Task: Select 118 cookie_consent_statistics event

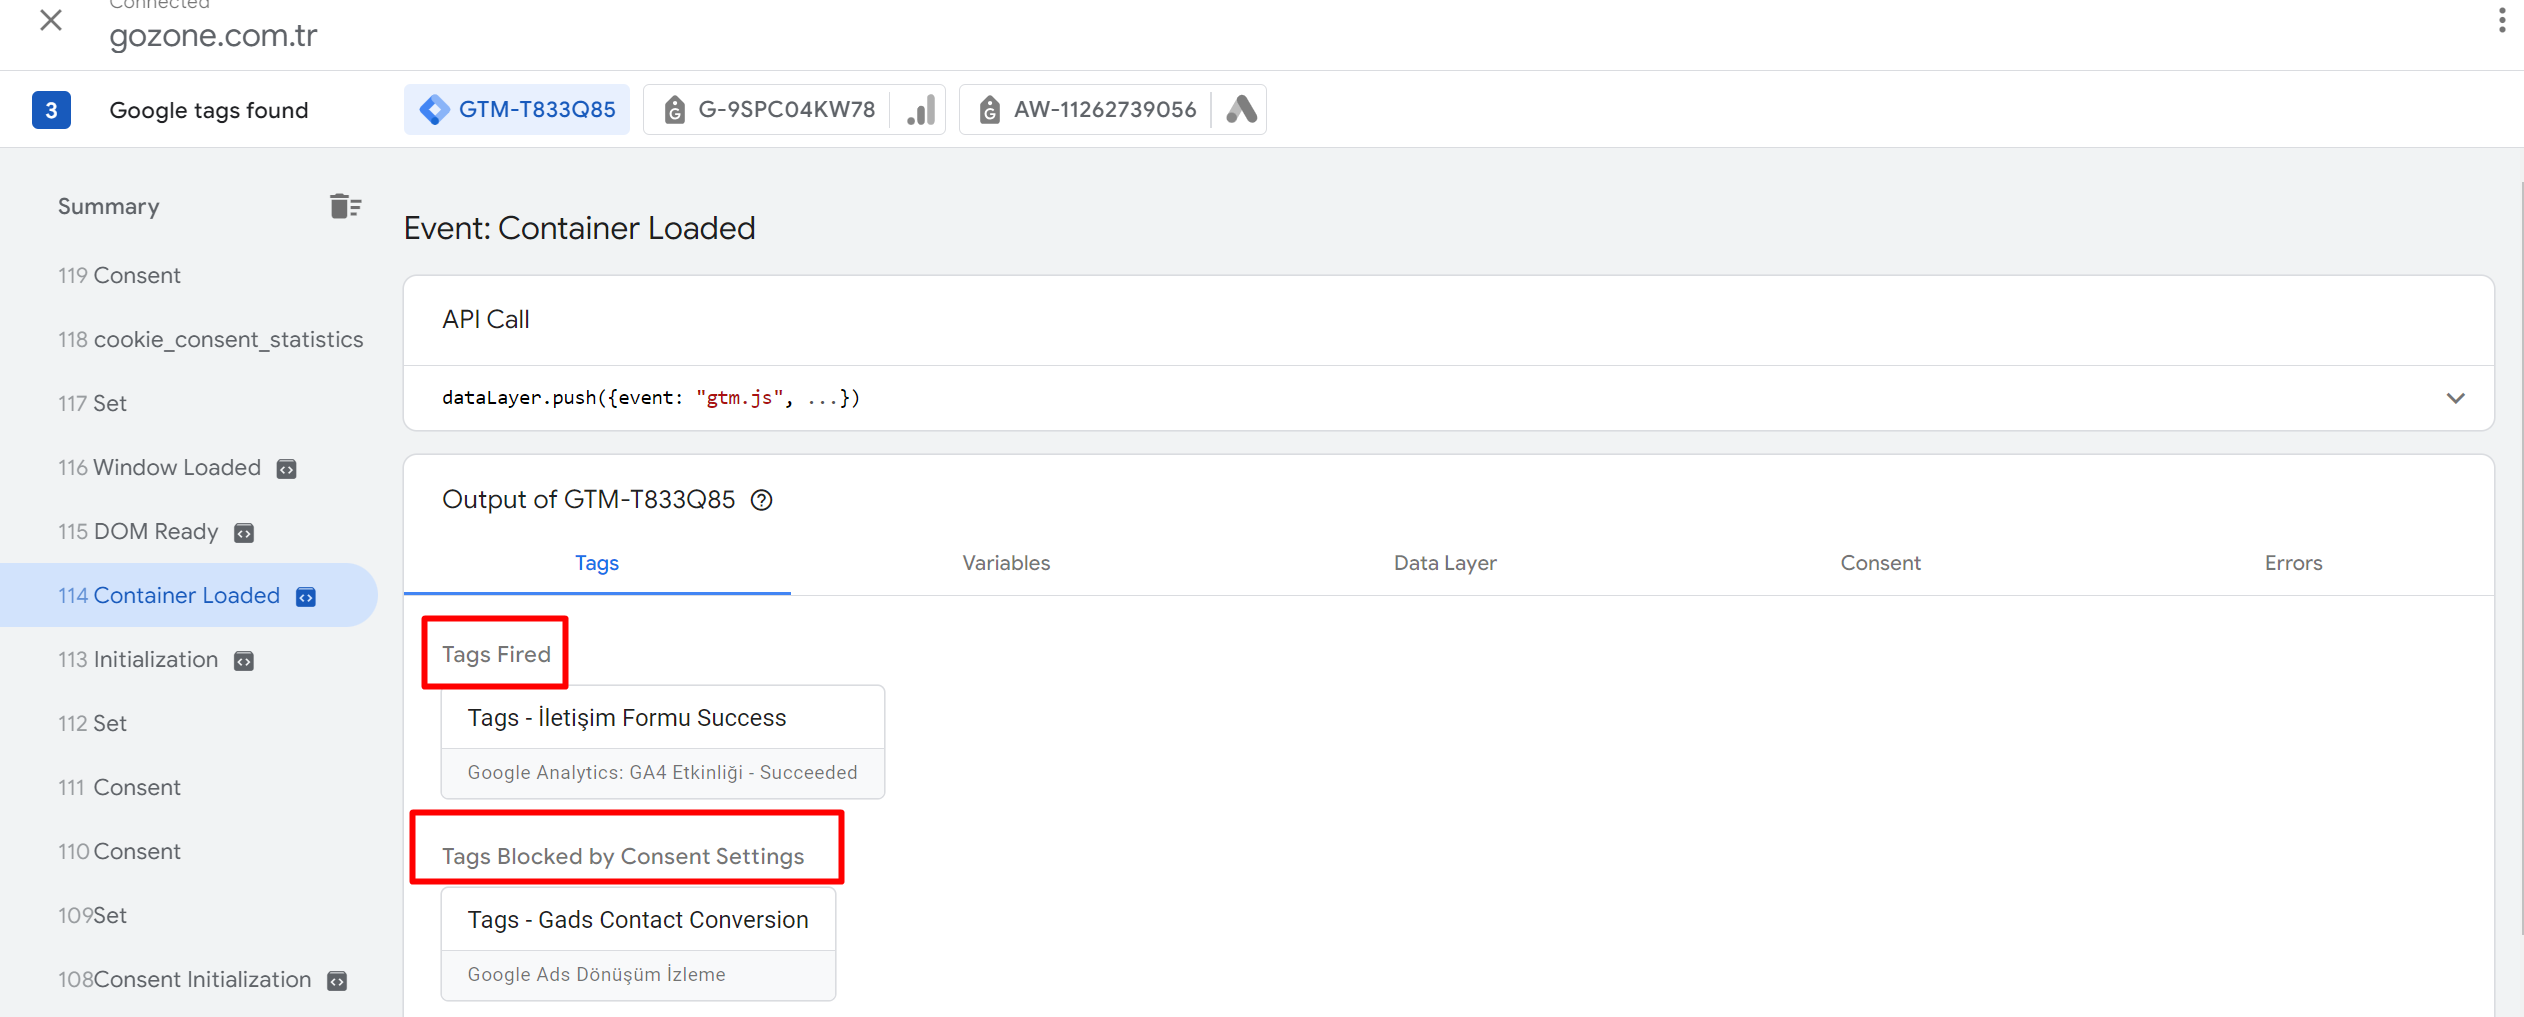Action: [x=210, y=340]
